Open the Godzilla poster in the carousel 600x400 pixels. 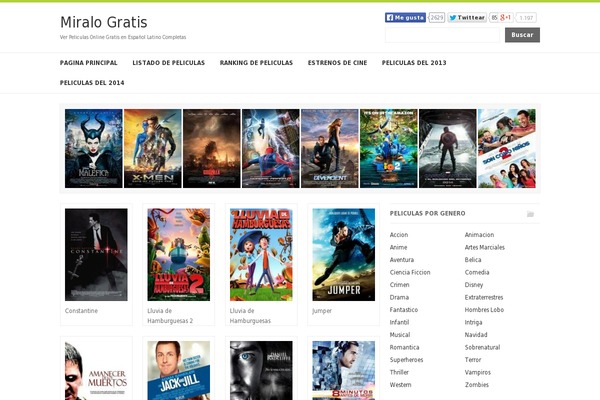click(x=212, y=149)
